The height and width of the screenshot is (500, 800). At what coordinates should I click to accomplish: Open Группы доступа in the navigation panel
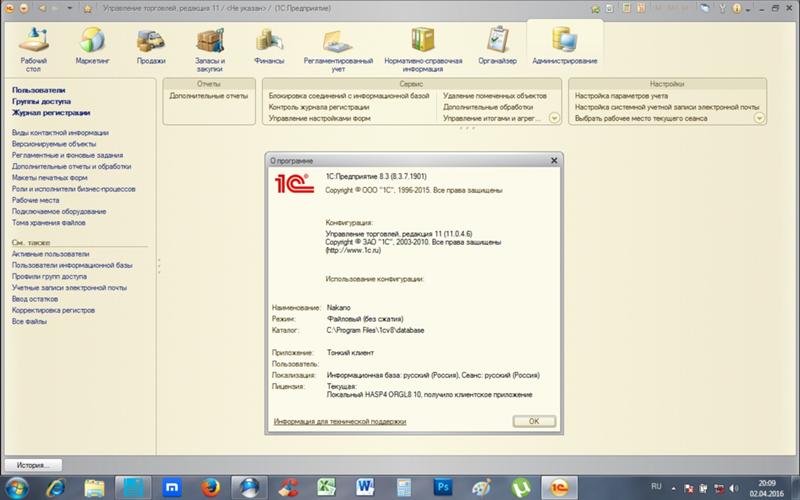[x=41, y=101]
